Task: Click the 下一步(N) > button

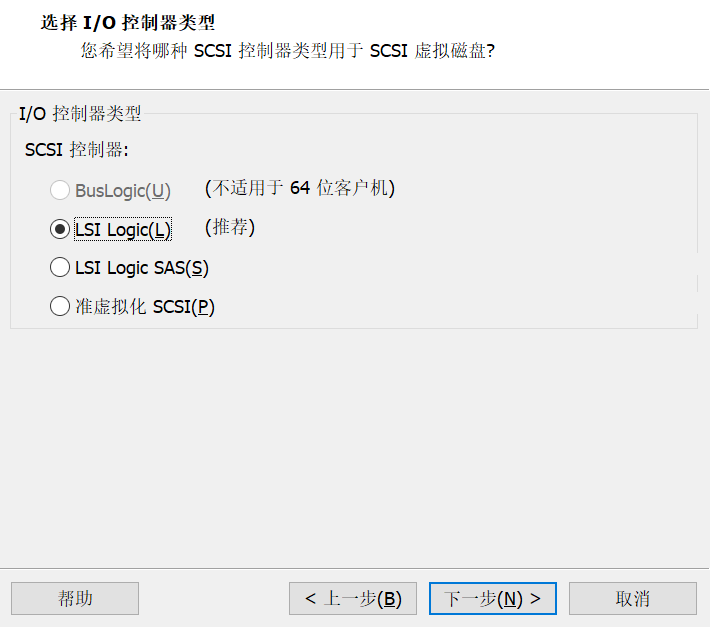Action: pyautogui.click(x=492, y=598)
